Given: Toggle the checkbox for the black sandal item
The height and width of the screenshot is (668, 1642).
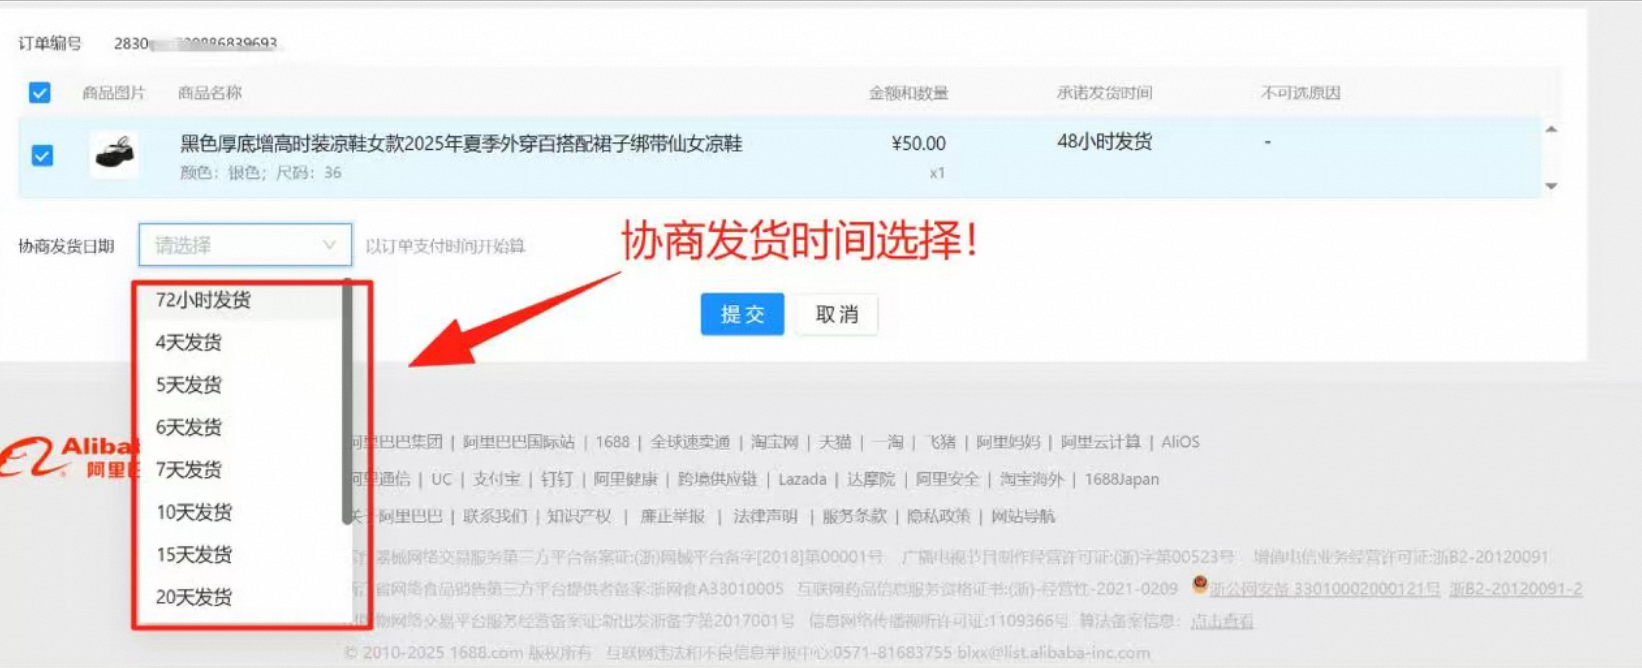Looking at the screenshot, I should [x=42, y=156].
